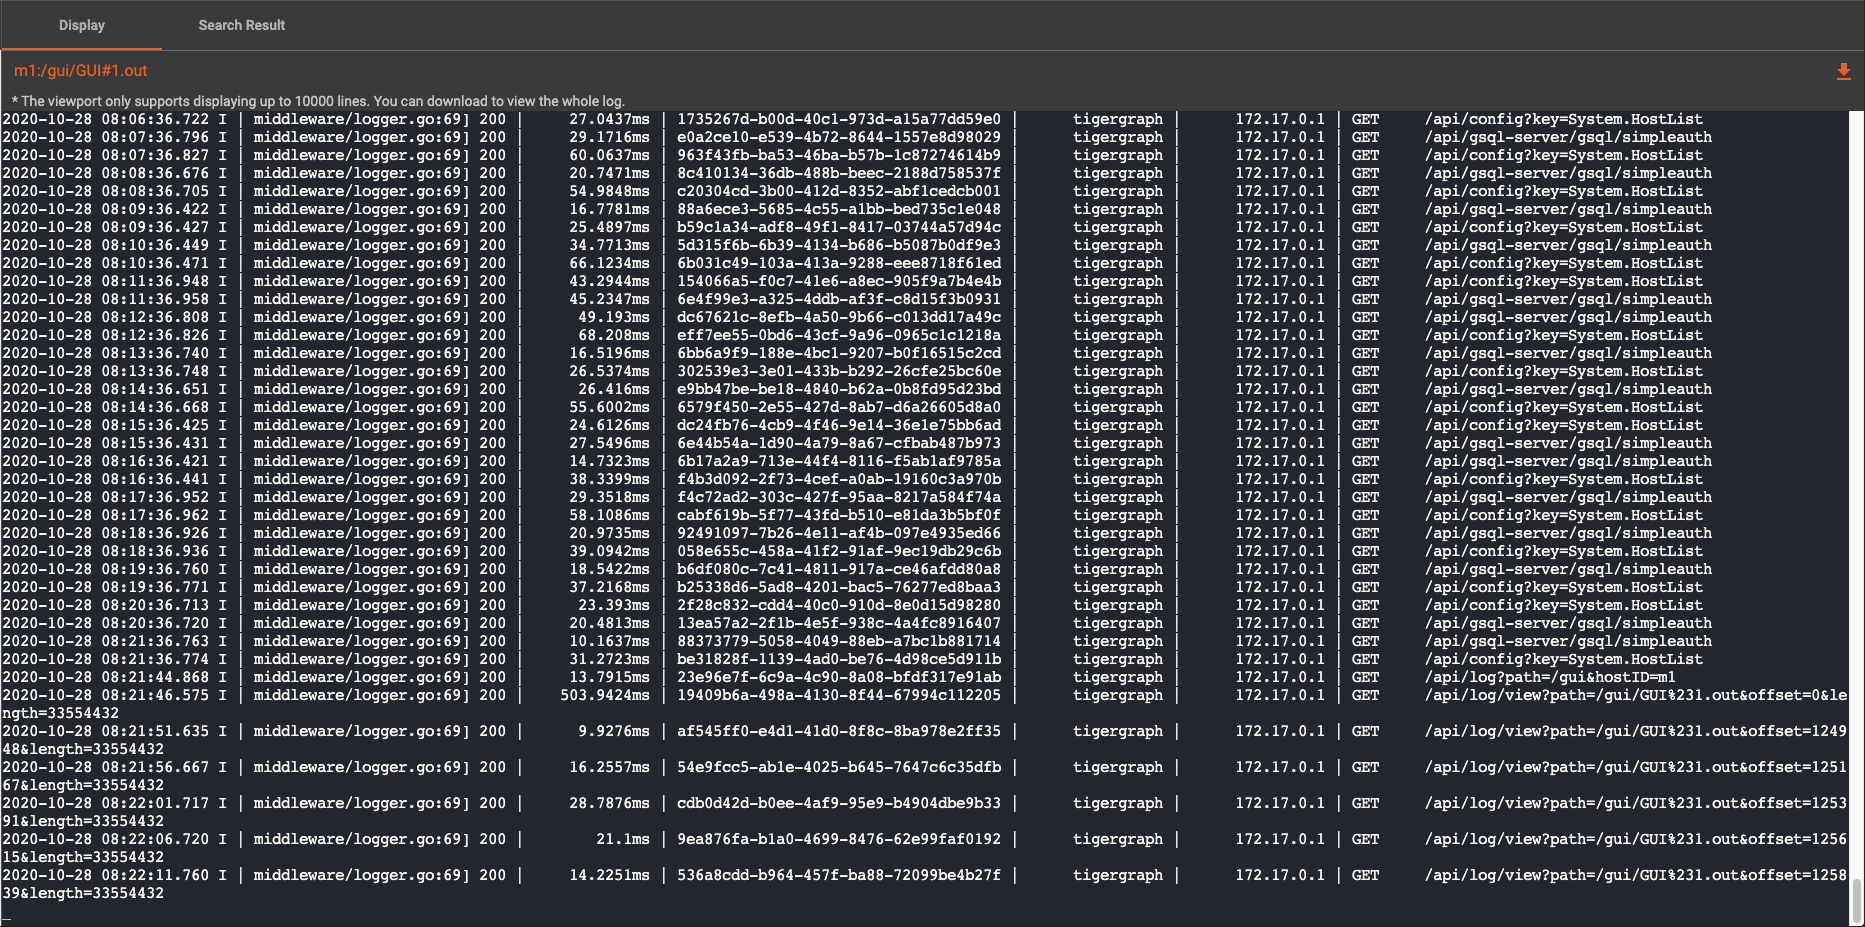Image resolution: width=1865 pixels, height=927 pixels.
Task: Switch to the Search Result tab
Action: pyautogui.click(x=241, y=25)
